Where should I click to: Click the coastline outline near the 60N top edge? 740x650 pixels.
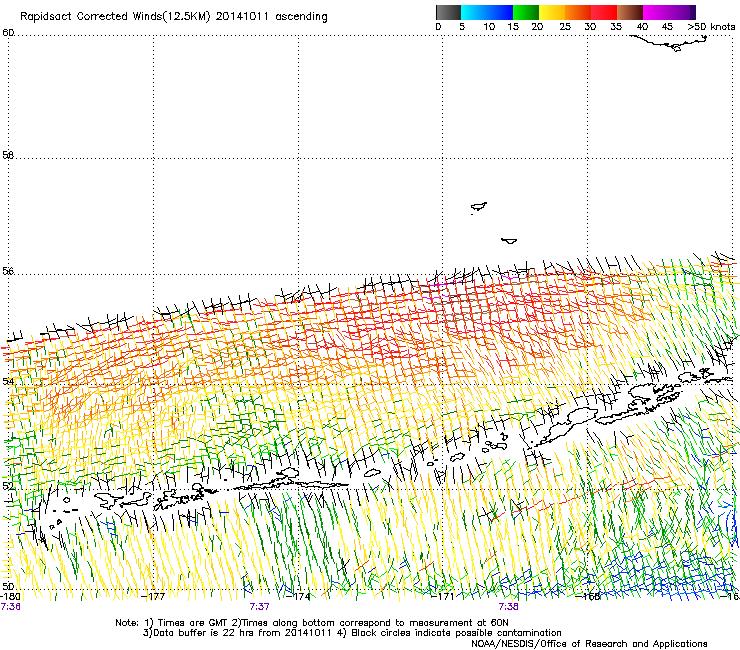669,43
